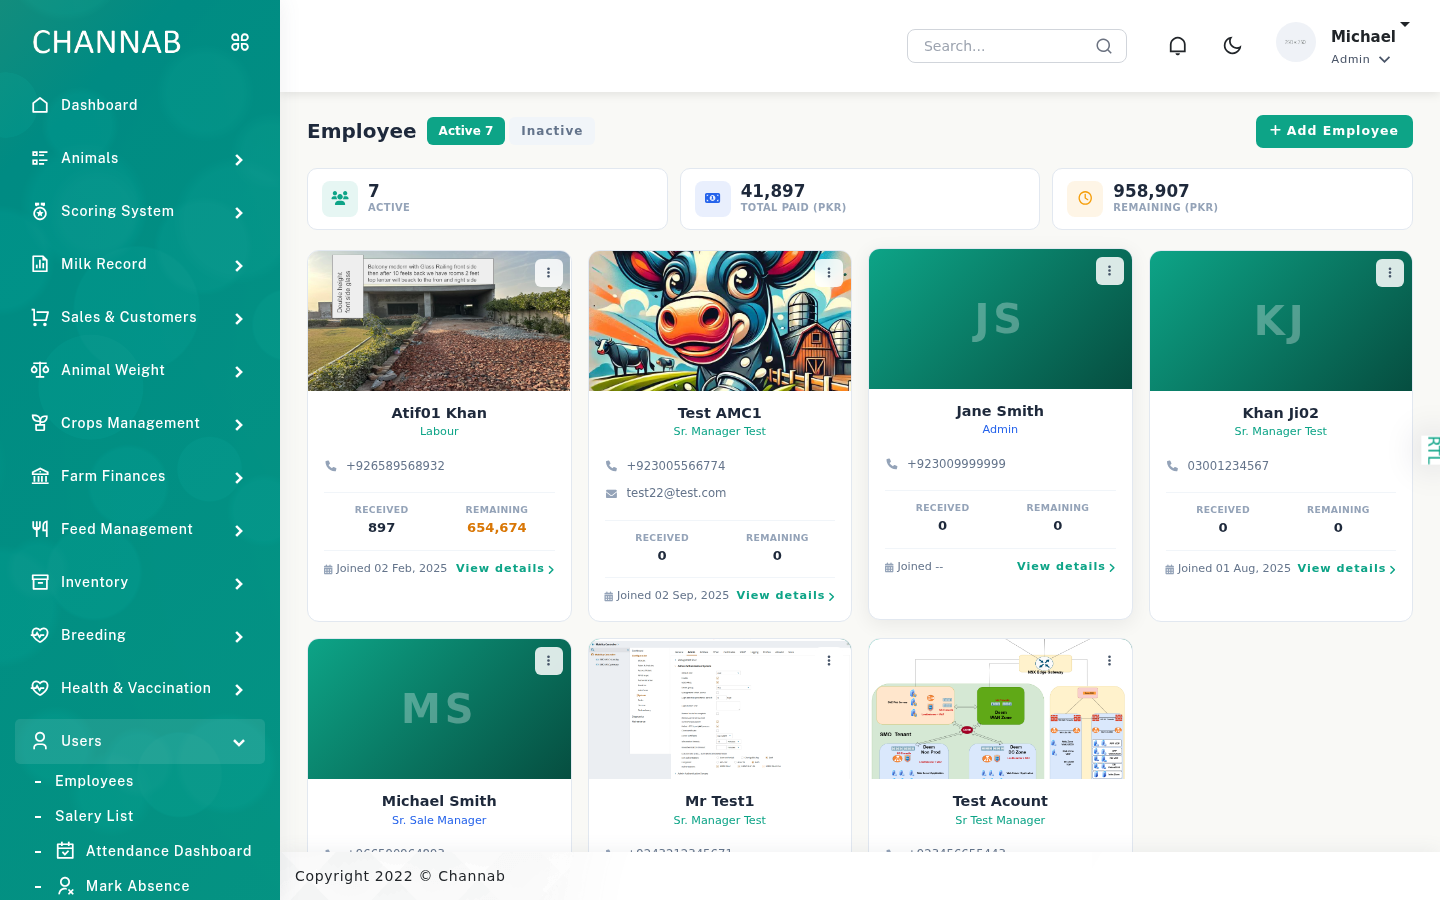Open options menu on Test AMC1 card
The height and width of the screenshot is (900, 1440).
point(829,273)
